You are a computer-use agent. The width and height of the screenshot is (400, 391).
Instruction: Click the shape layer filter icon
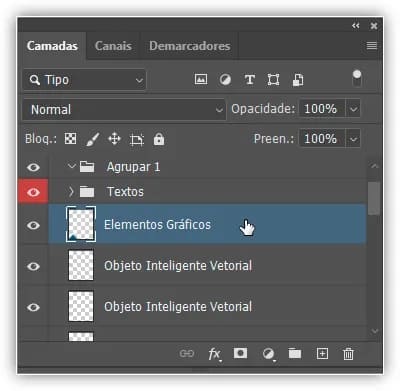[x=273, y=80]
